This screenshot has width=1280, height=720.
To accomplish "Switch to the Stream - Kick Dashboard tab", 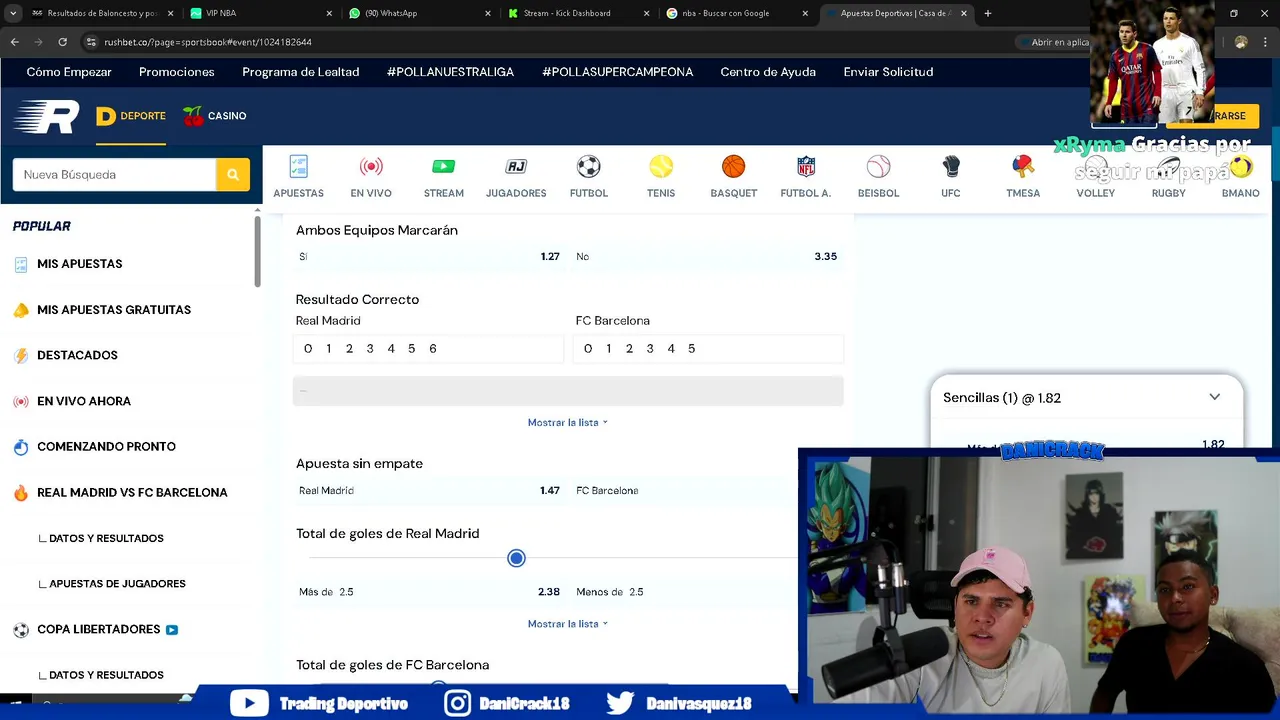I will [x=577, y=13].
